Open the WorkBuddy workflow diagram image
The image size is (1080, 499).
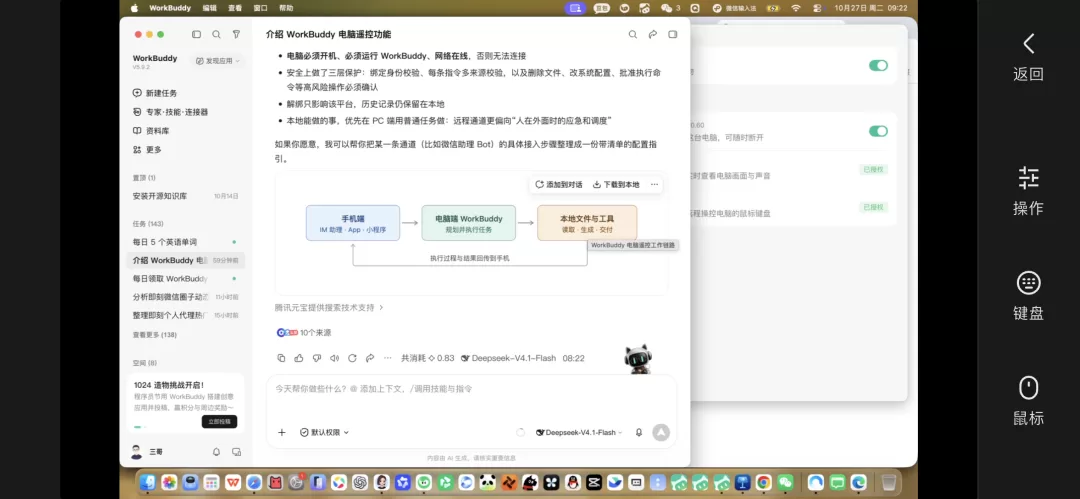coord(471,233)
